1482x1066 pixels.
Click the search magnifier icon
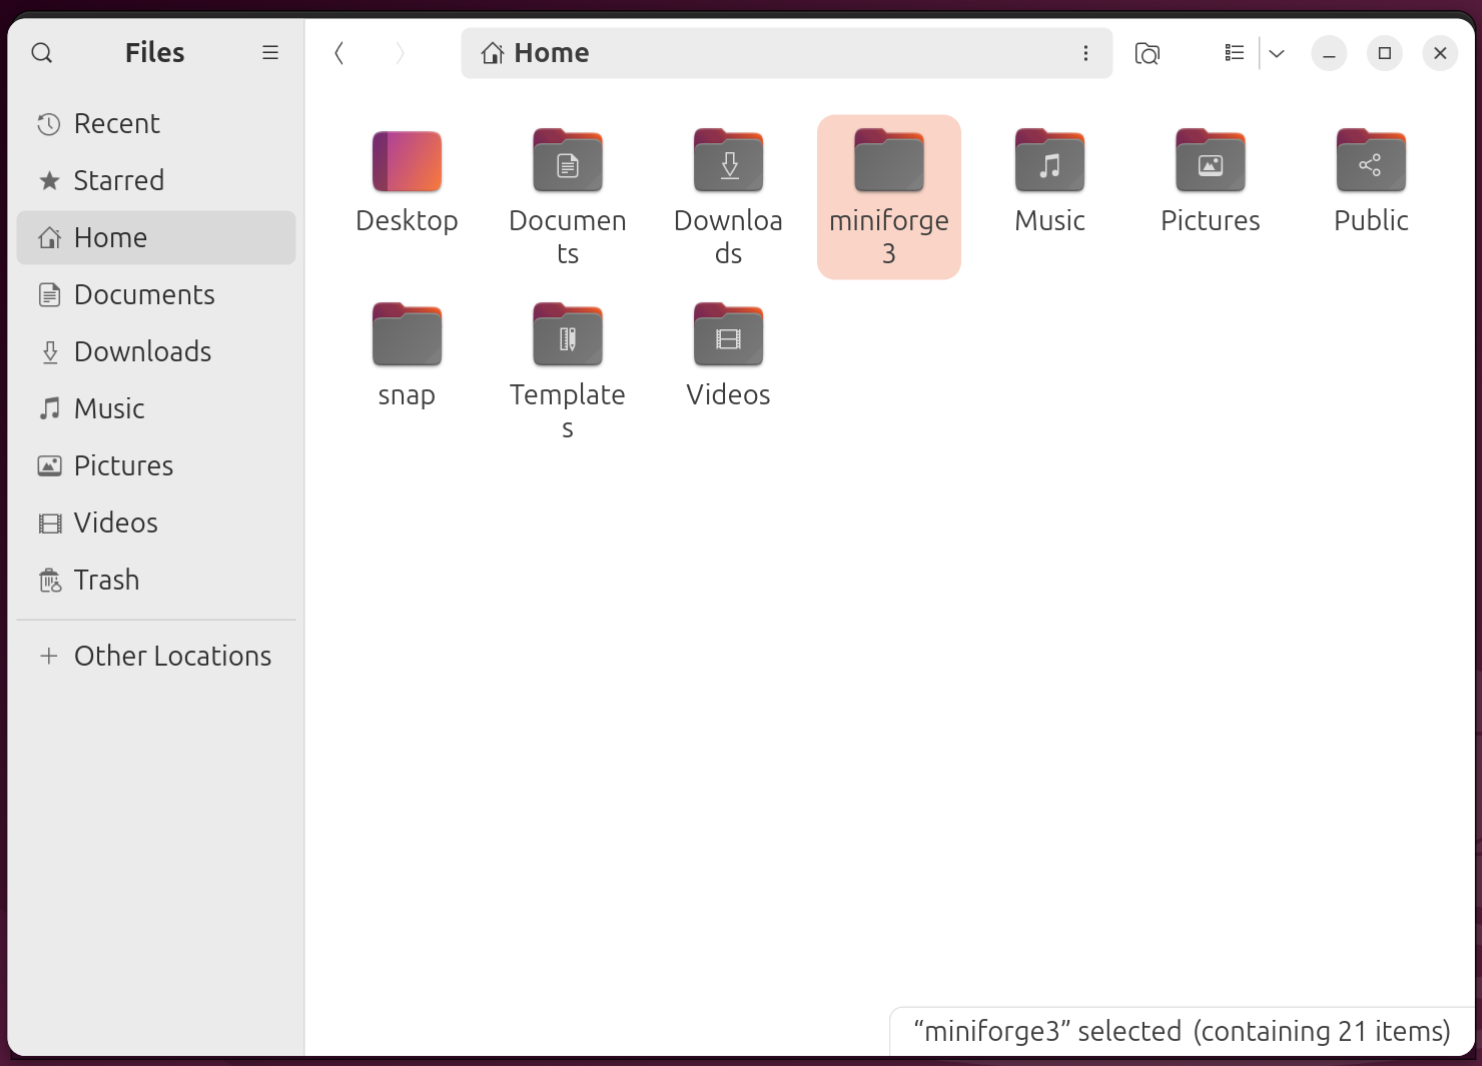(x=41, y=53)
